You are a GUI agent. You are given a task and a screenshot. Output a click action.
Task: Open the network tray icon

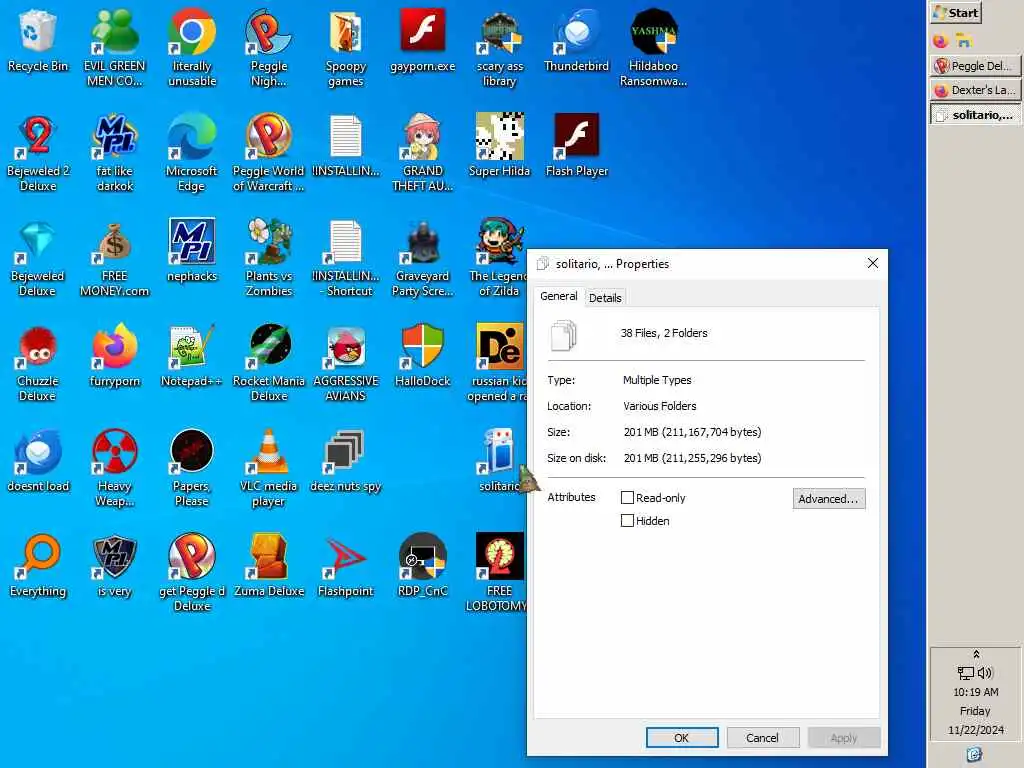pos(966,673)
